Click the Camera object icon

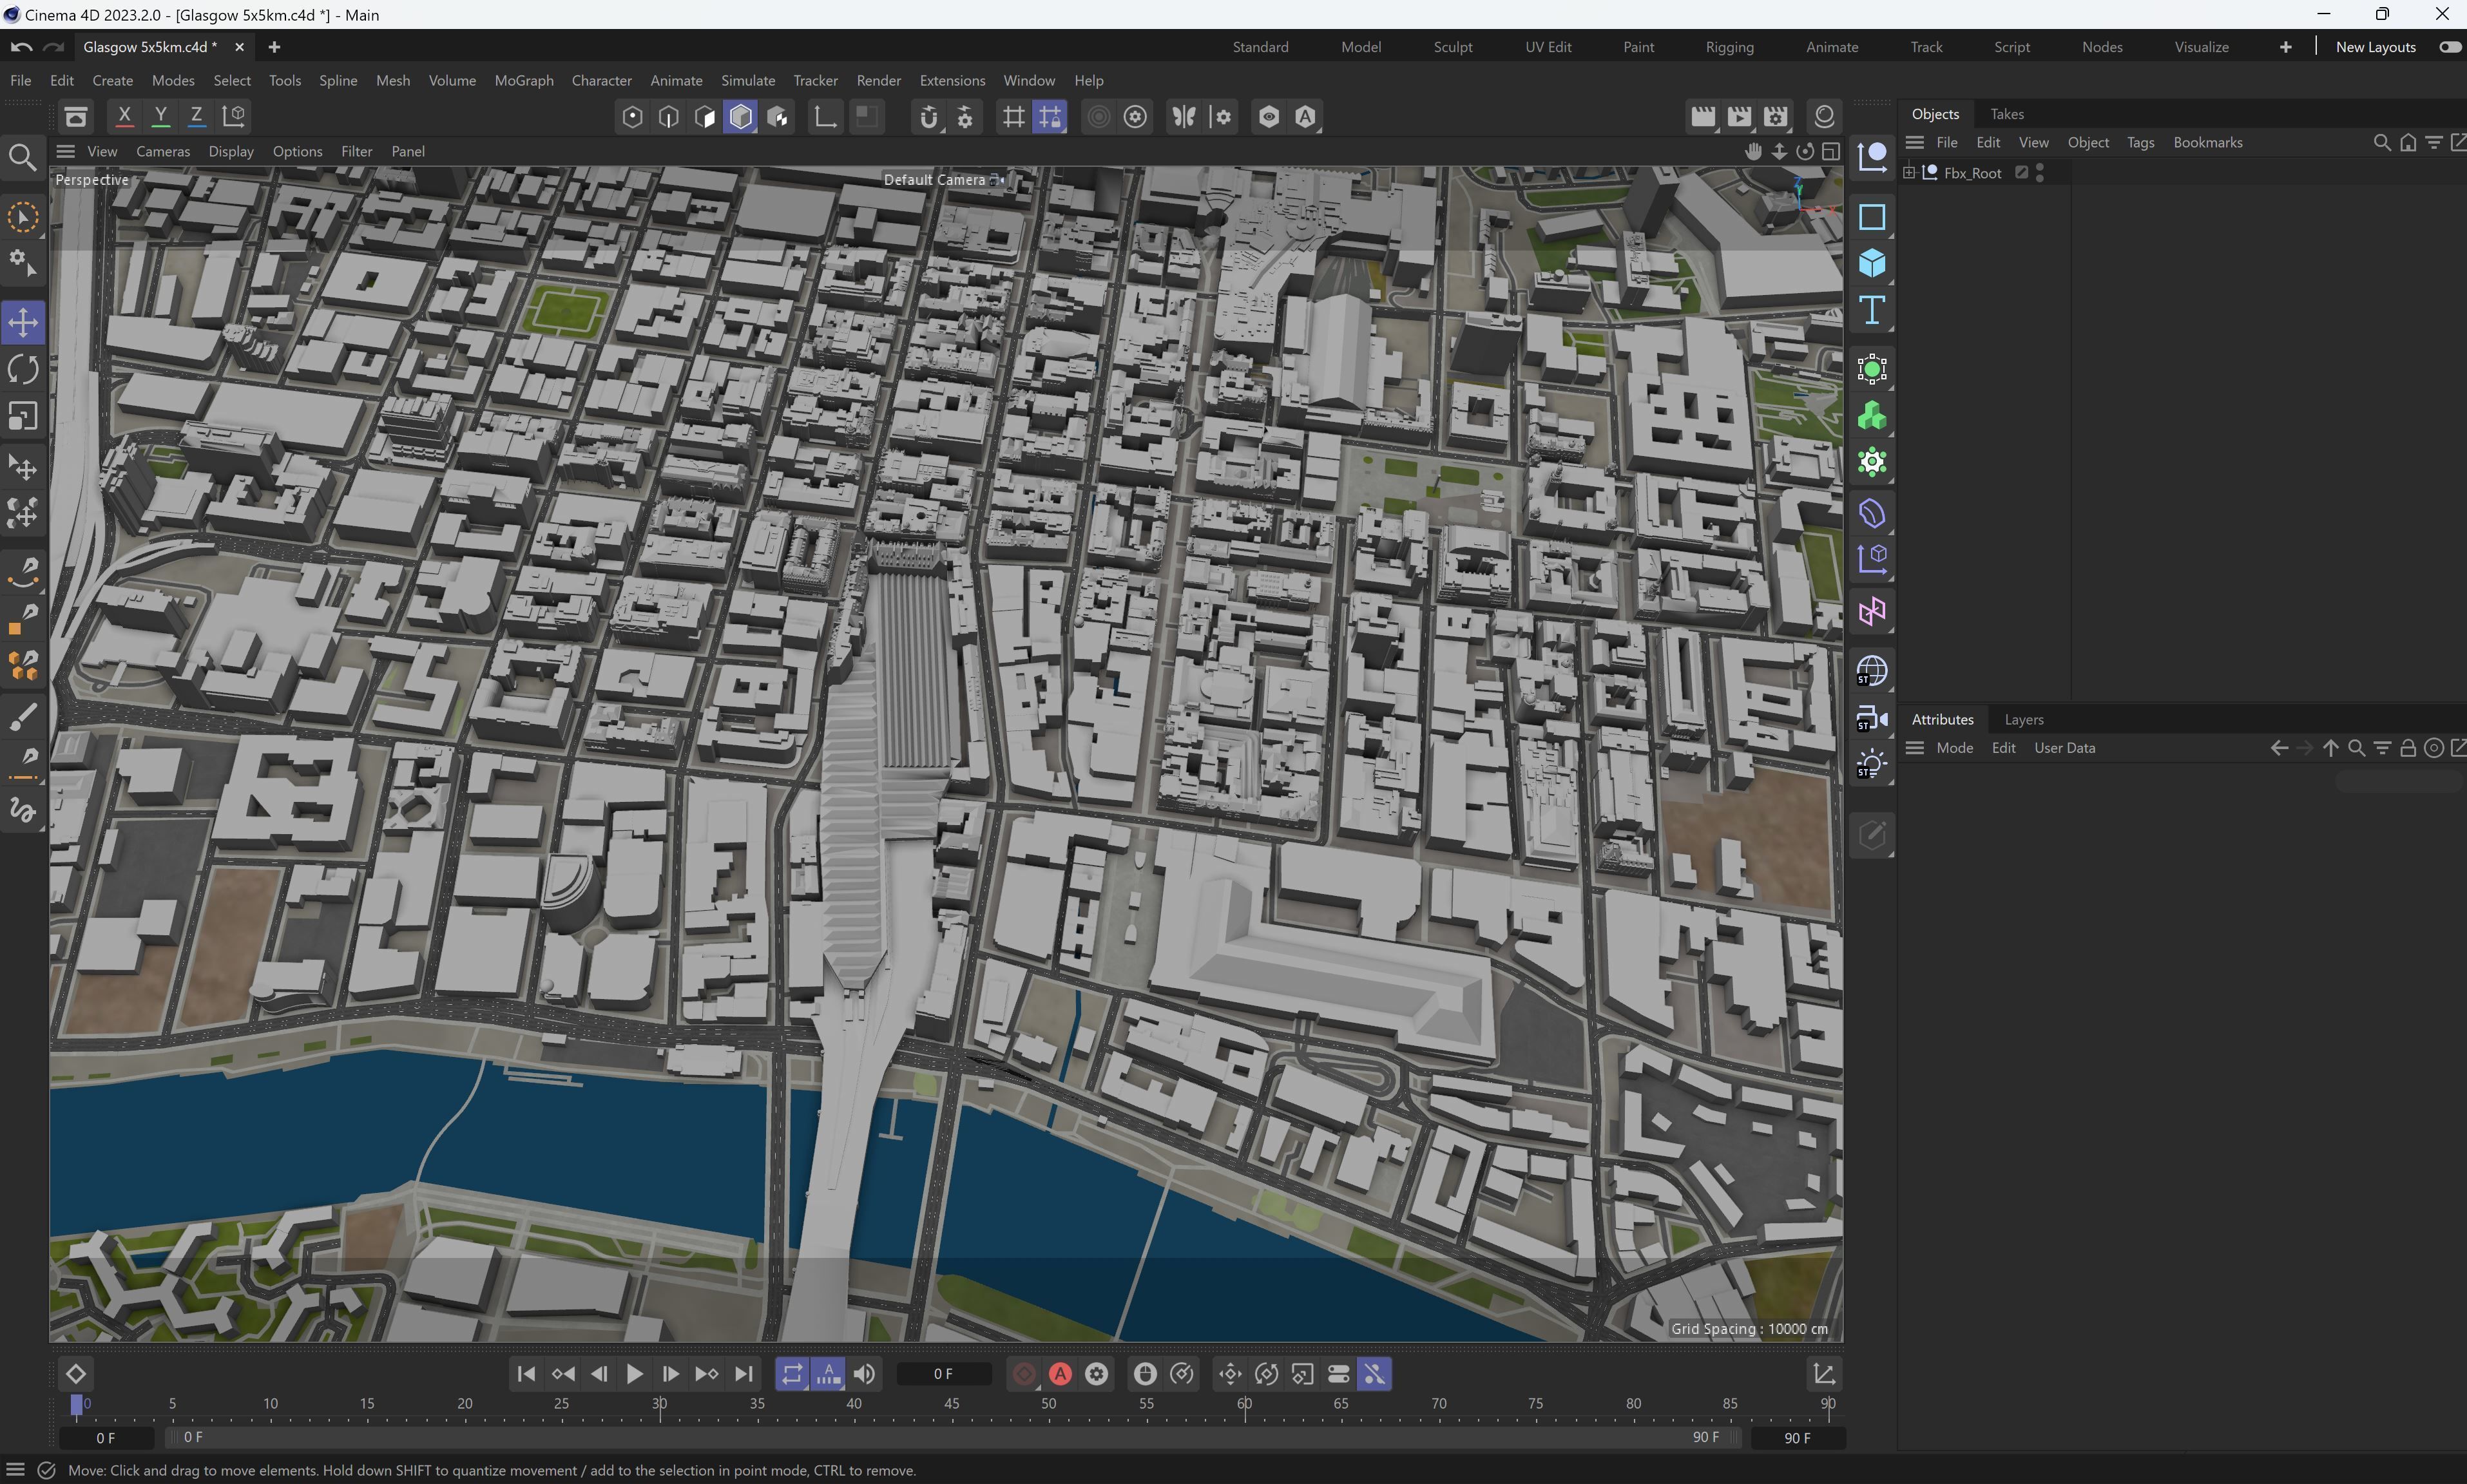[x=1872, y=718]
